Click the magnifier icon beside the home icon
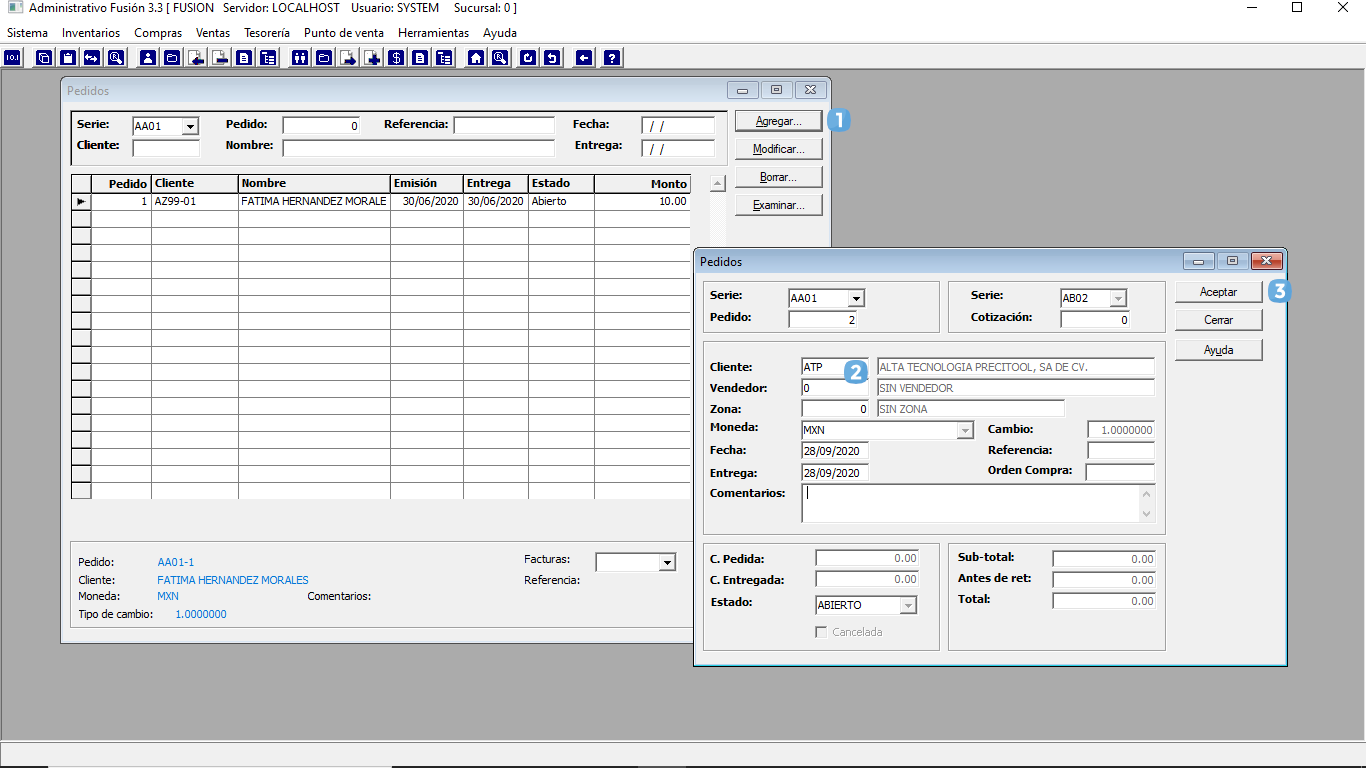 click(x=500, y=58)
